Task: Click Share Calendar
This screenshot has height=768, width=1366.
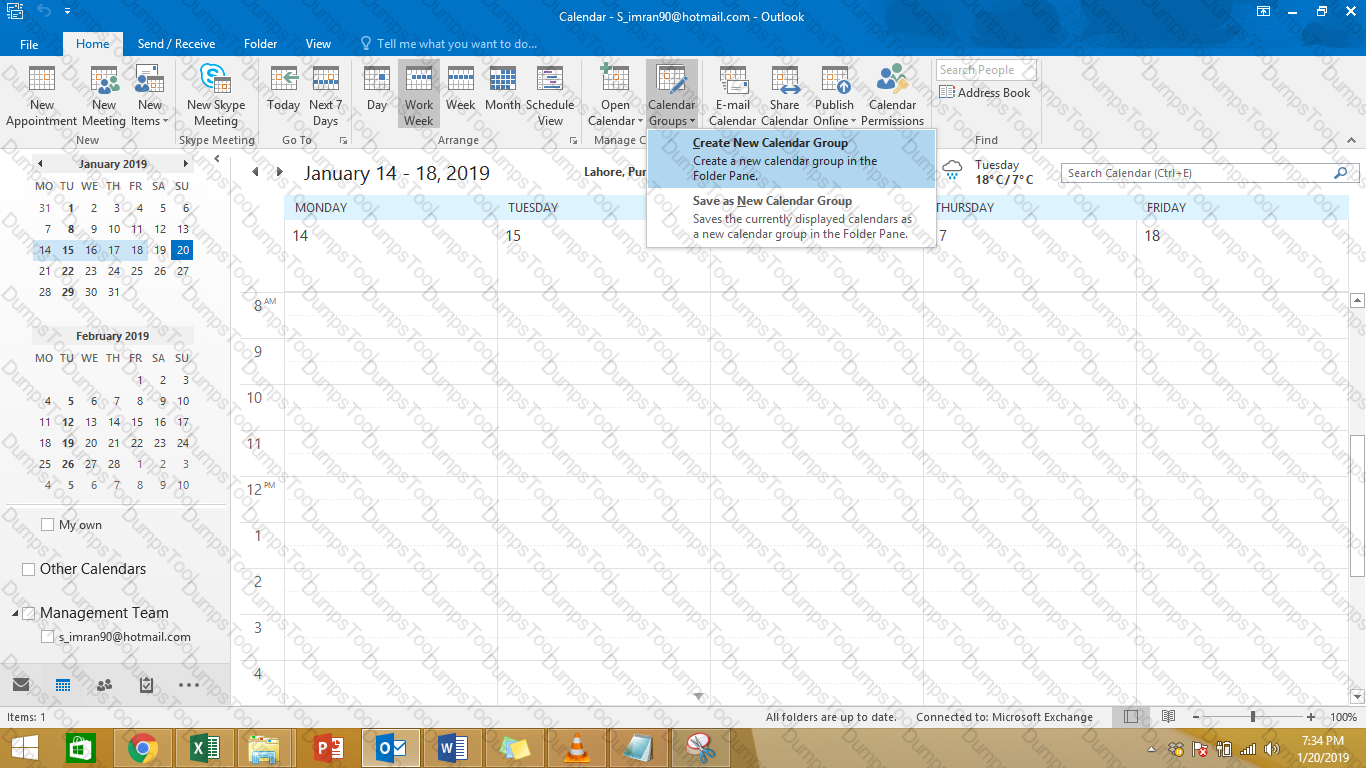Action: click(x=785, y=97)
